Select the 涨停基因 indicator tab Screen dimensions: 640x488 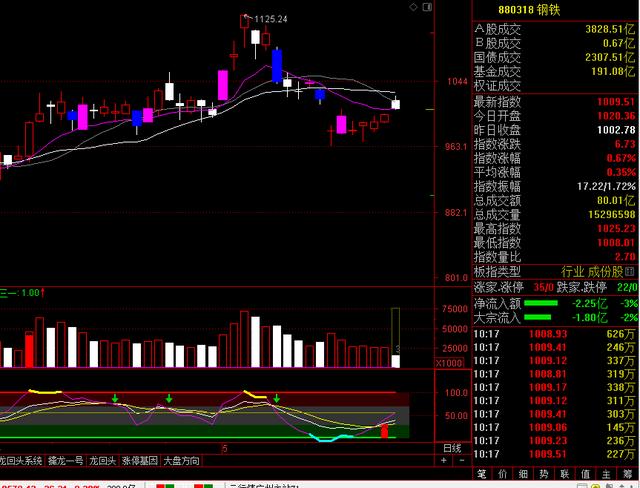click(140, 461)
